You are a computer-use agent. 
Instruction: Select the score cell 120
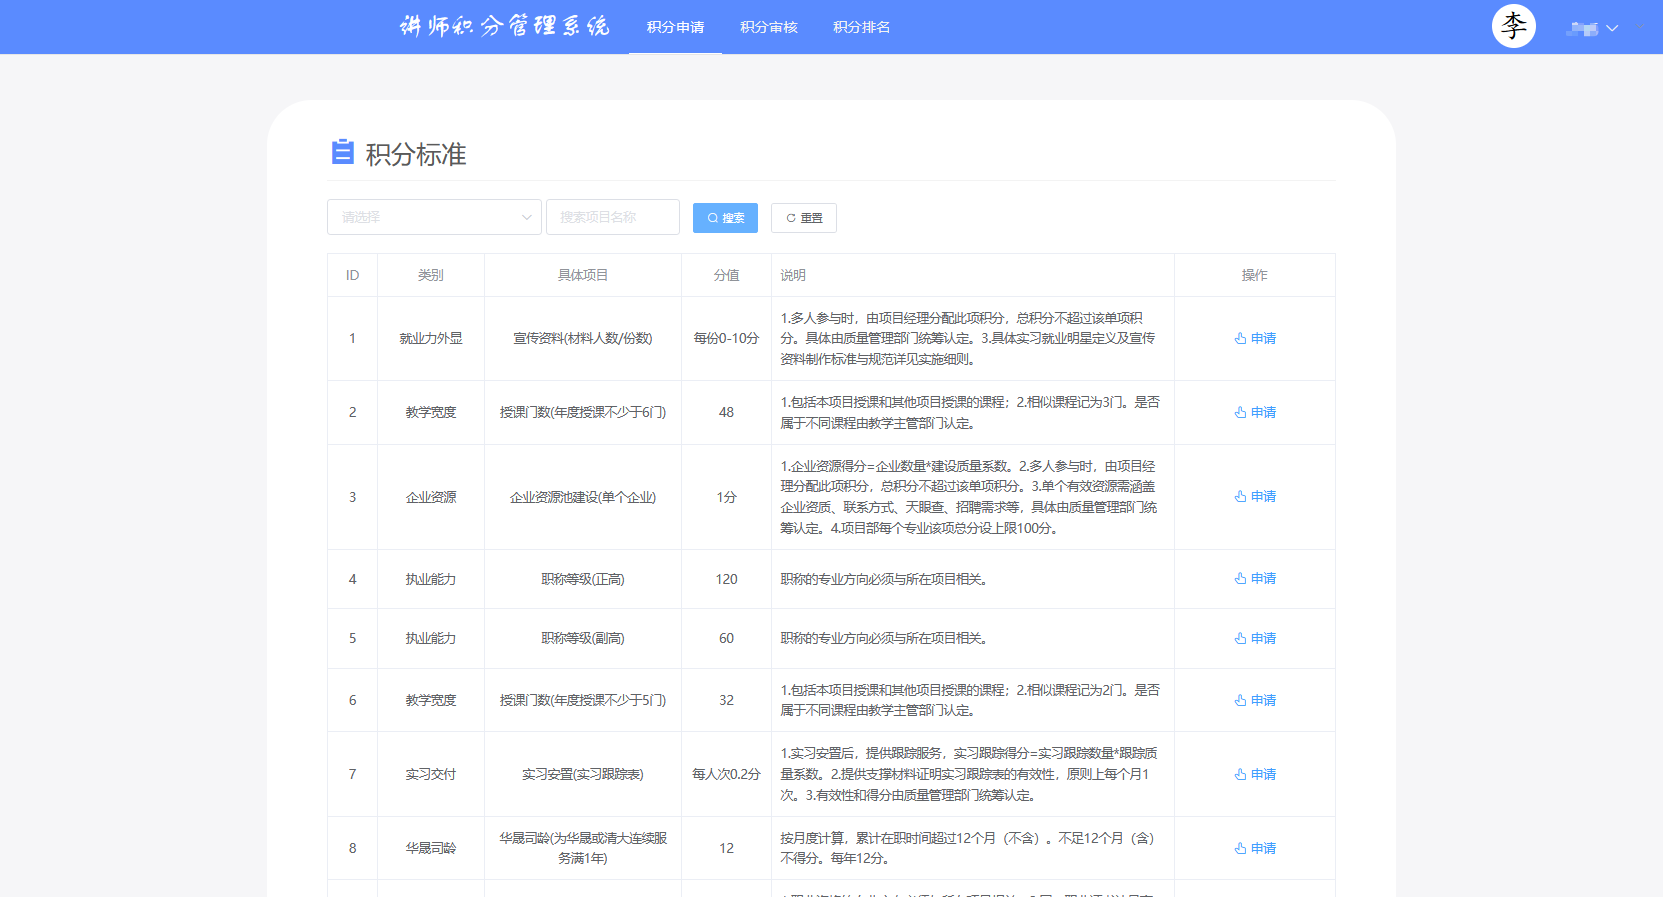point(727,579)
